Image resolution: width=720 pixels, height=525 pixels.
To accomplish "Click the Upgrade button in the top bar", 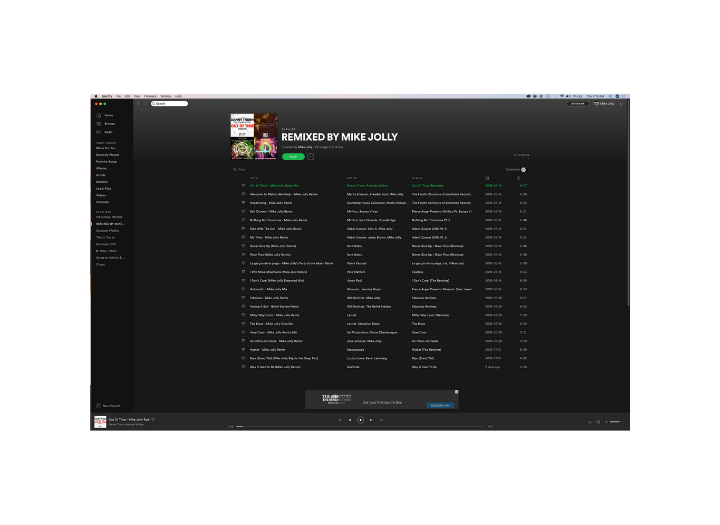I will point(578,104).
